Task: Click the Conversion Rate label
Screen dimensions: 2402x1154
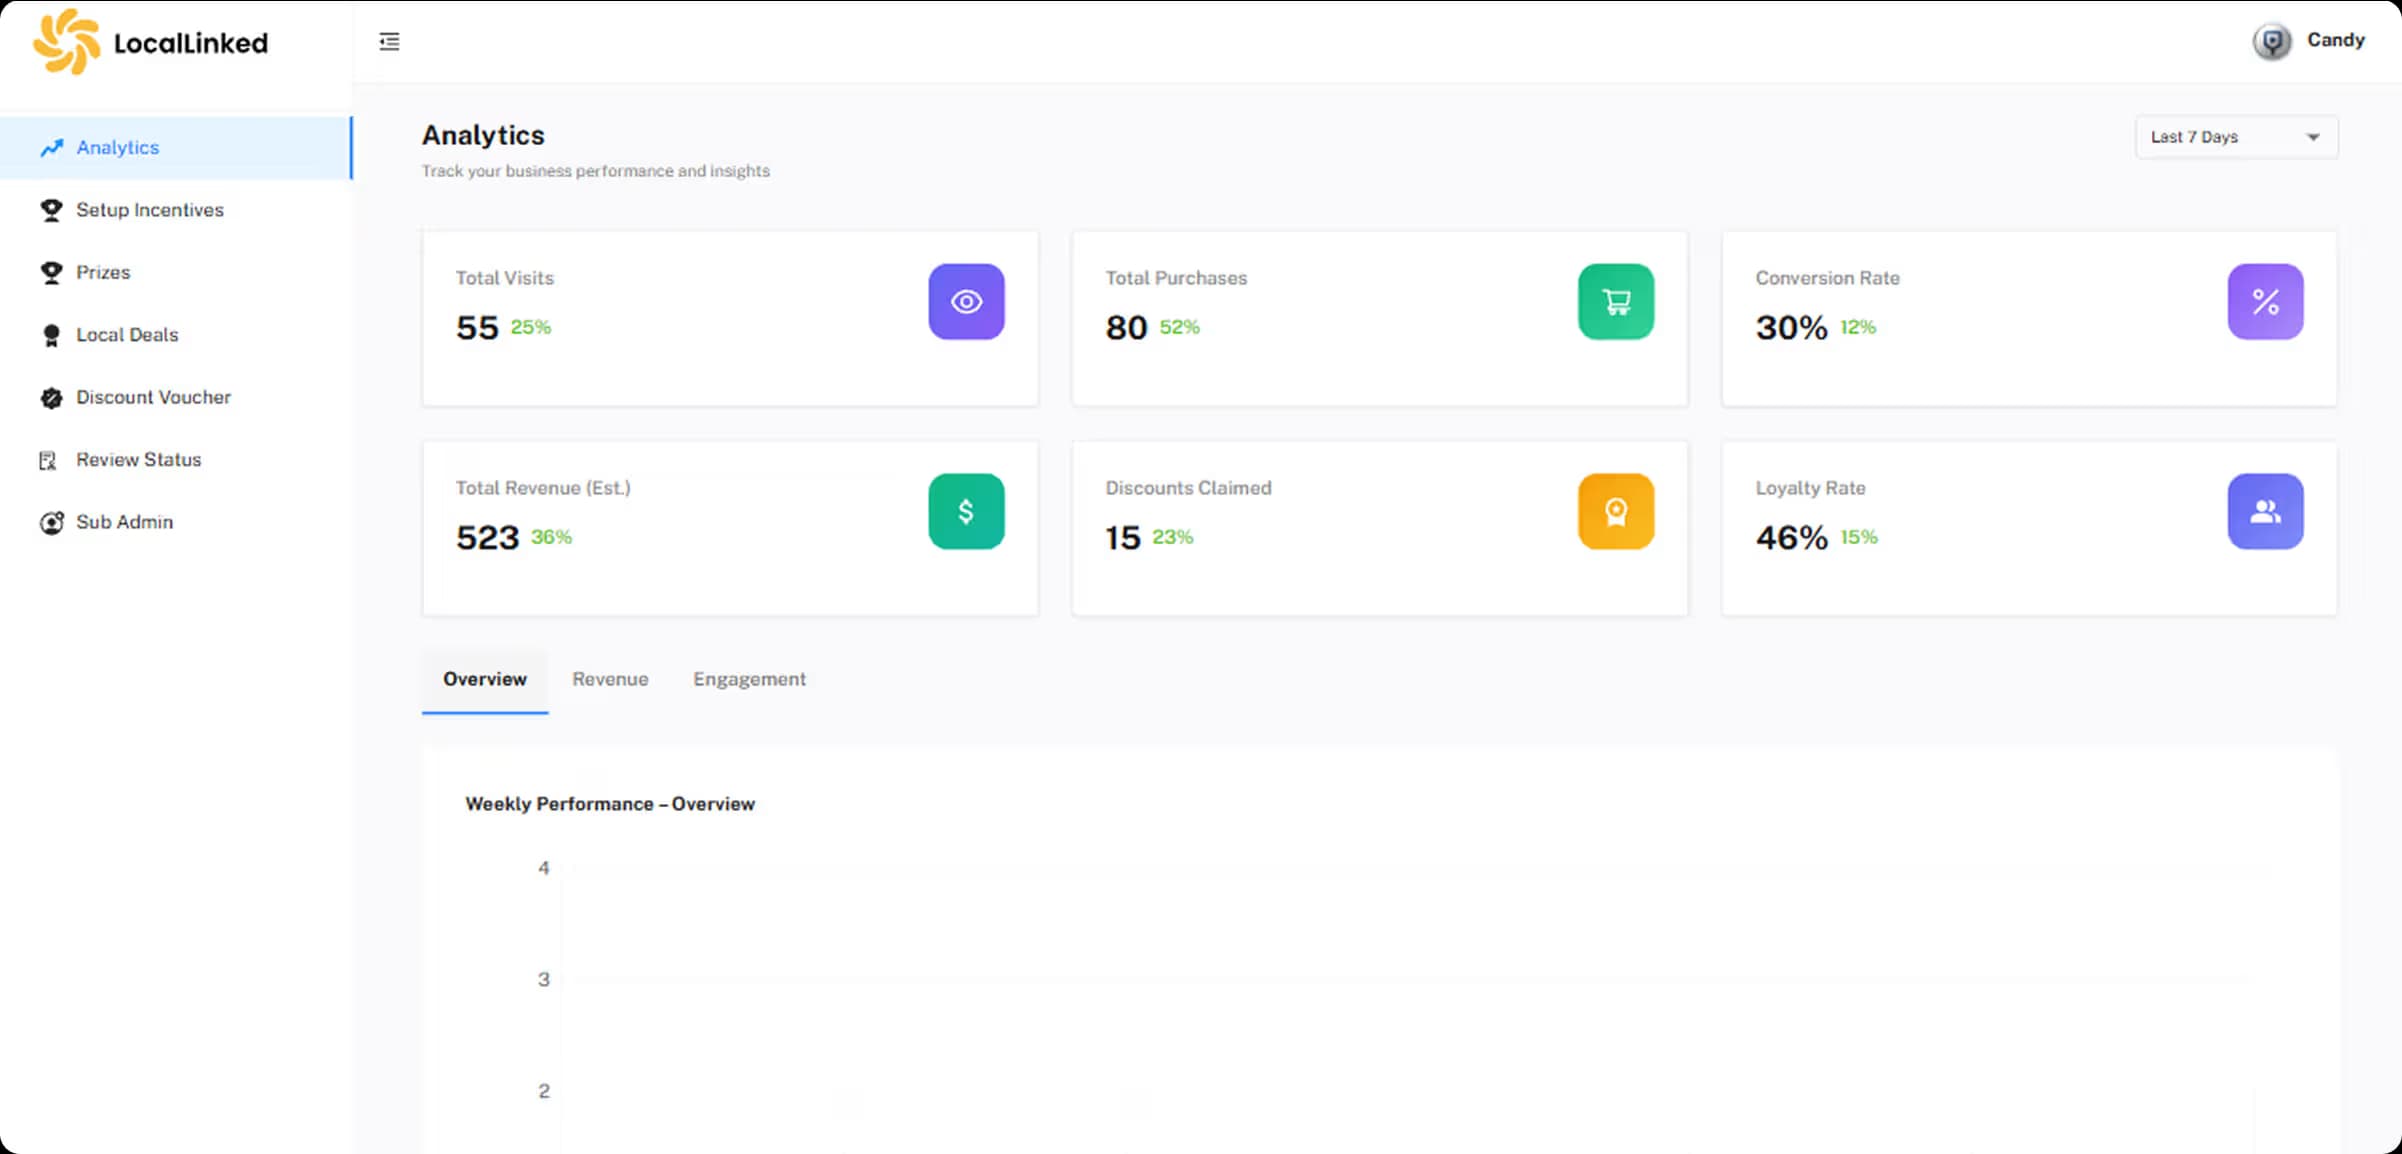Action: [1828, 278]
